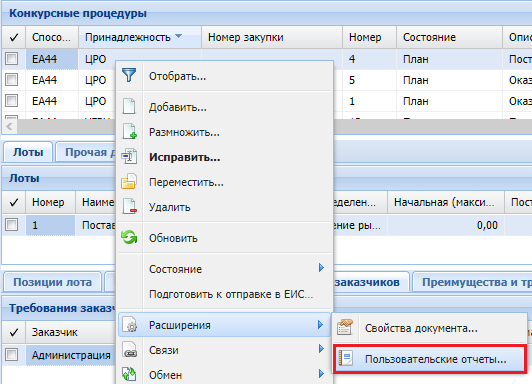Viewport: 532px width, 384px height.
Task: Switch to the Позиции лота tab
Action: point(52,282)
